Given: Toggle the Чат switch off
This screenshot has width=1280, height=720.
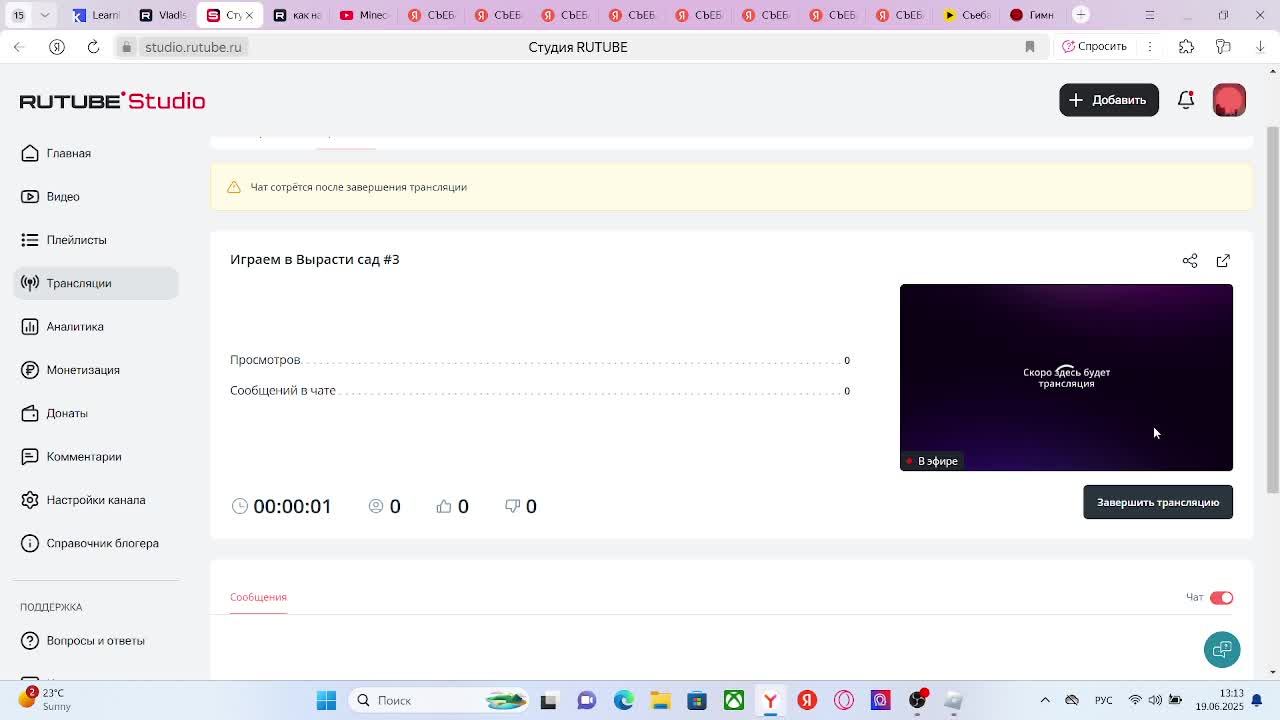Looking at the screenshot, I should tap(1221, 597).
